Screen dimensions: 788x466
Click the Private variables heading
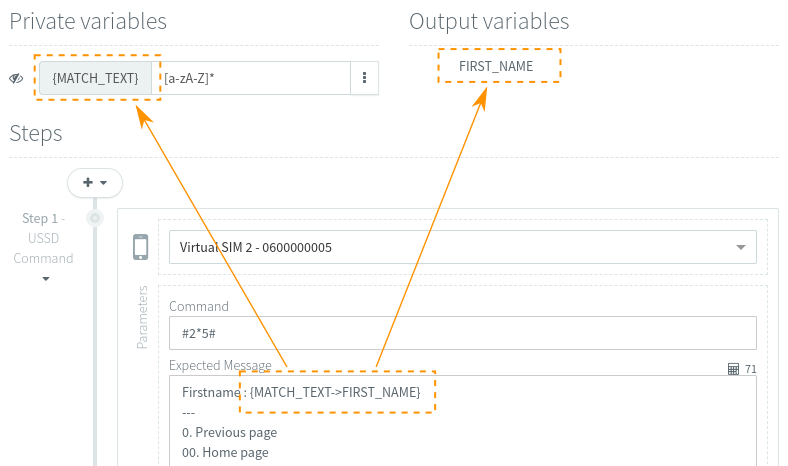(x=88, y=22)
